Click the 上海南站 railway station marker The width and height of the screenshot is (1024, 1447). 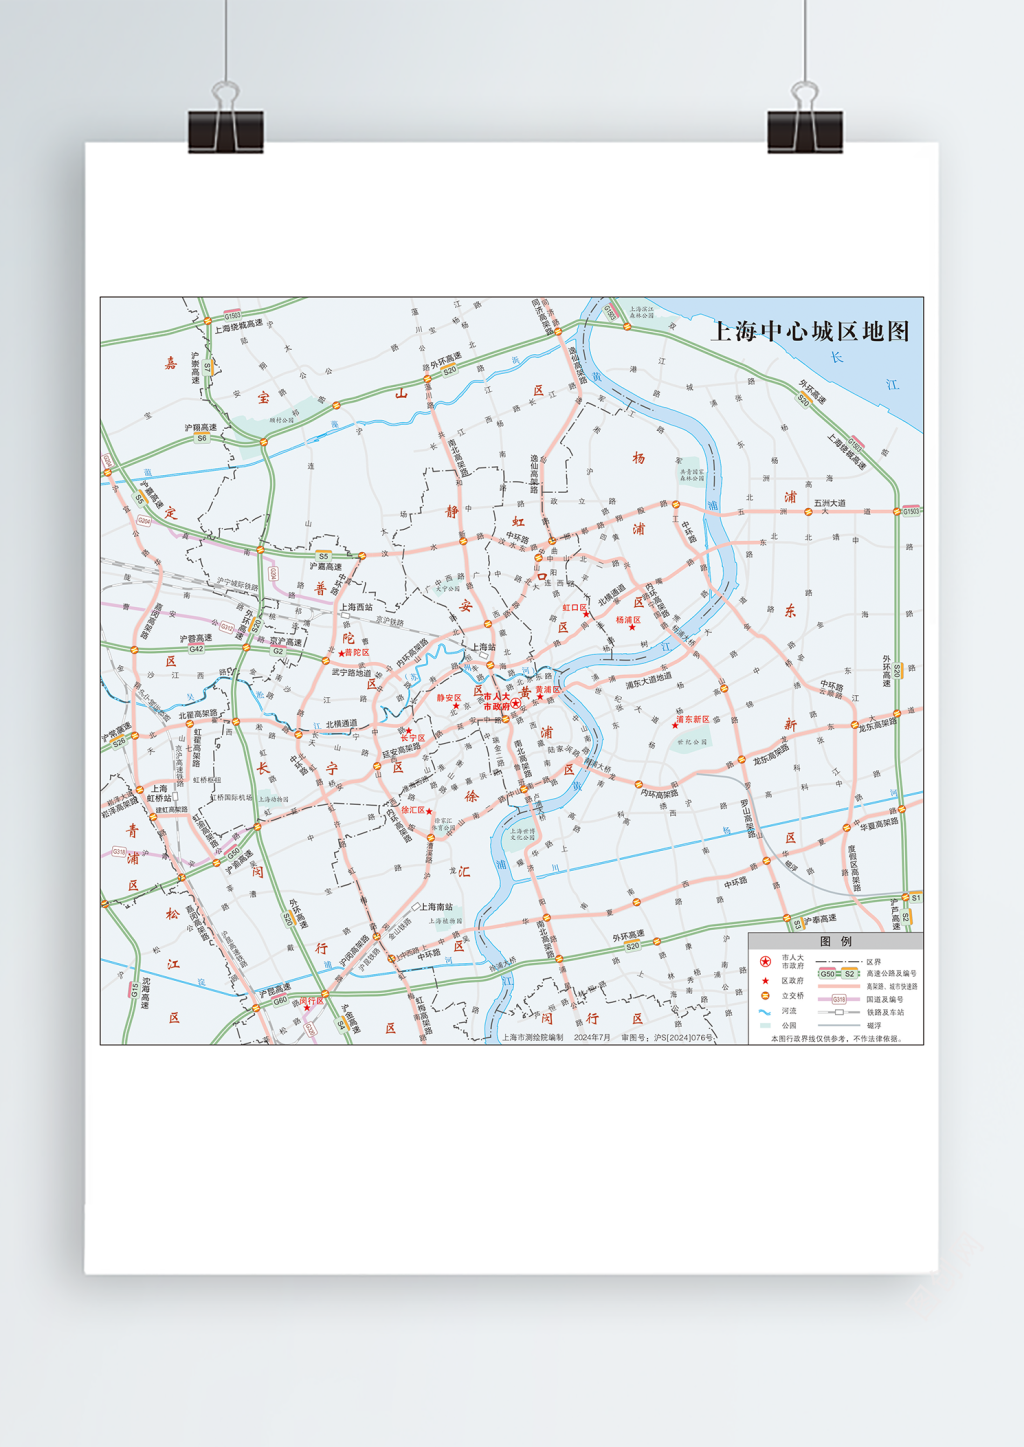click(x=416, y=907)
